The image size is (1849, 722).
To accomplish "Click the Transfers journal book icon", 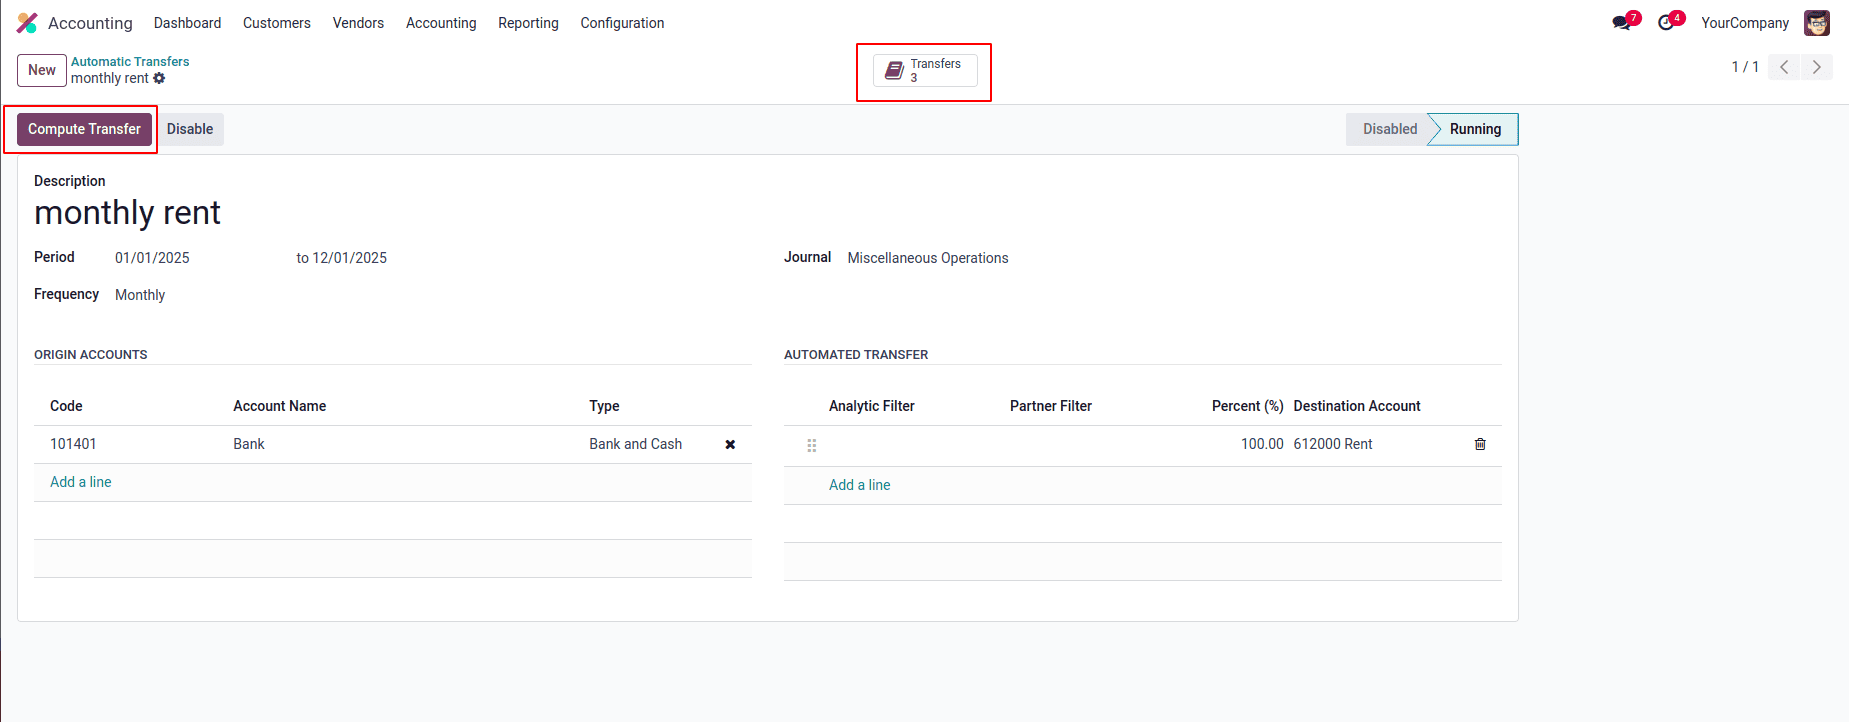I will 894,71.
